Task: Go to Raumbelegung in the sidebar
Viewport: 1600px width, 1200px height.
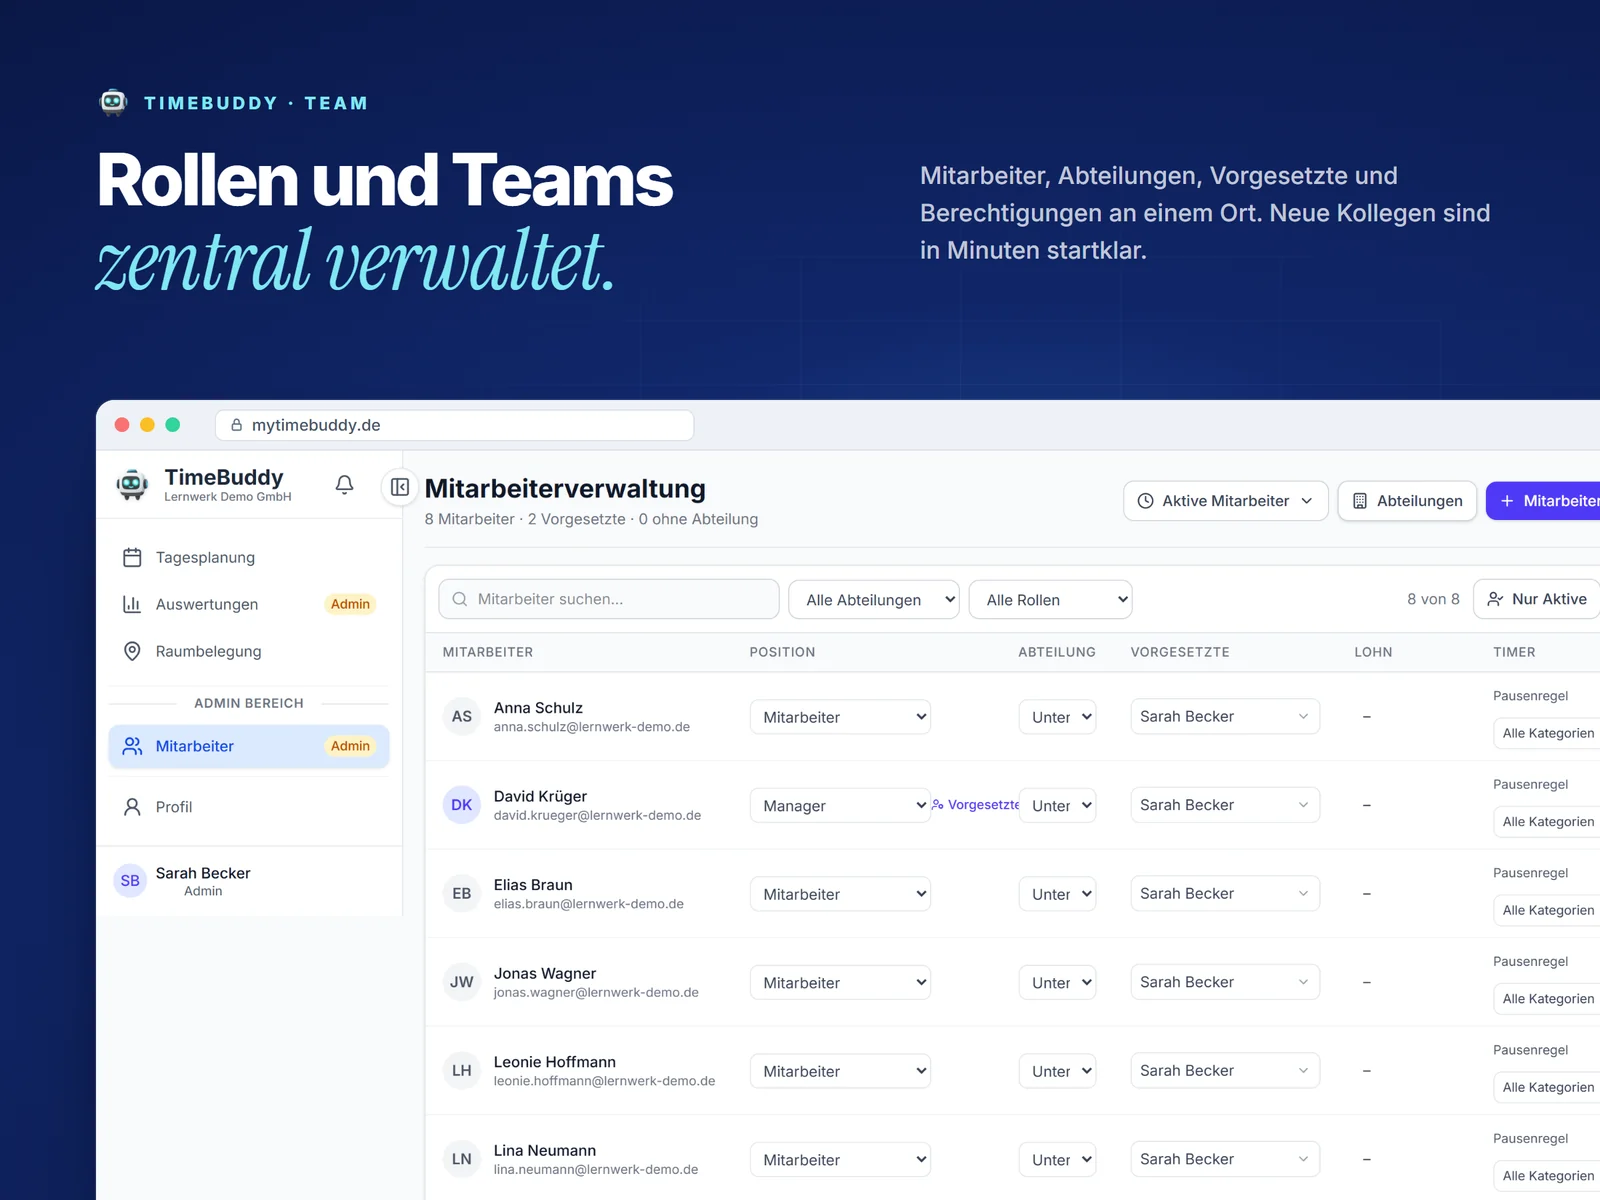Action: 248,651
